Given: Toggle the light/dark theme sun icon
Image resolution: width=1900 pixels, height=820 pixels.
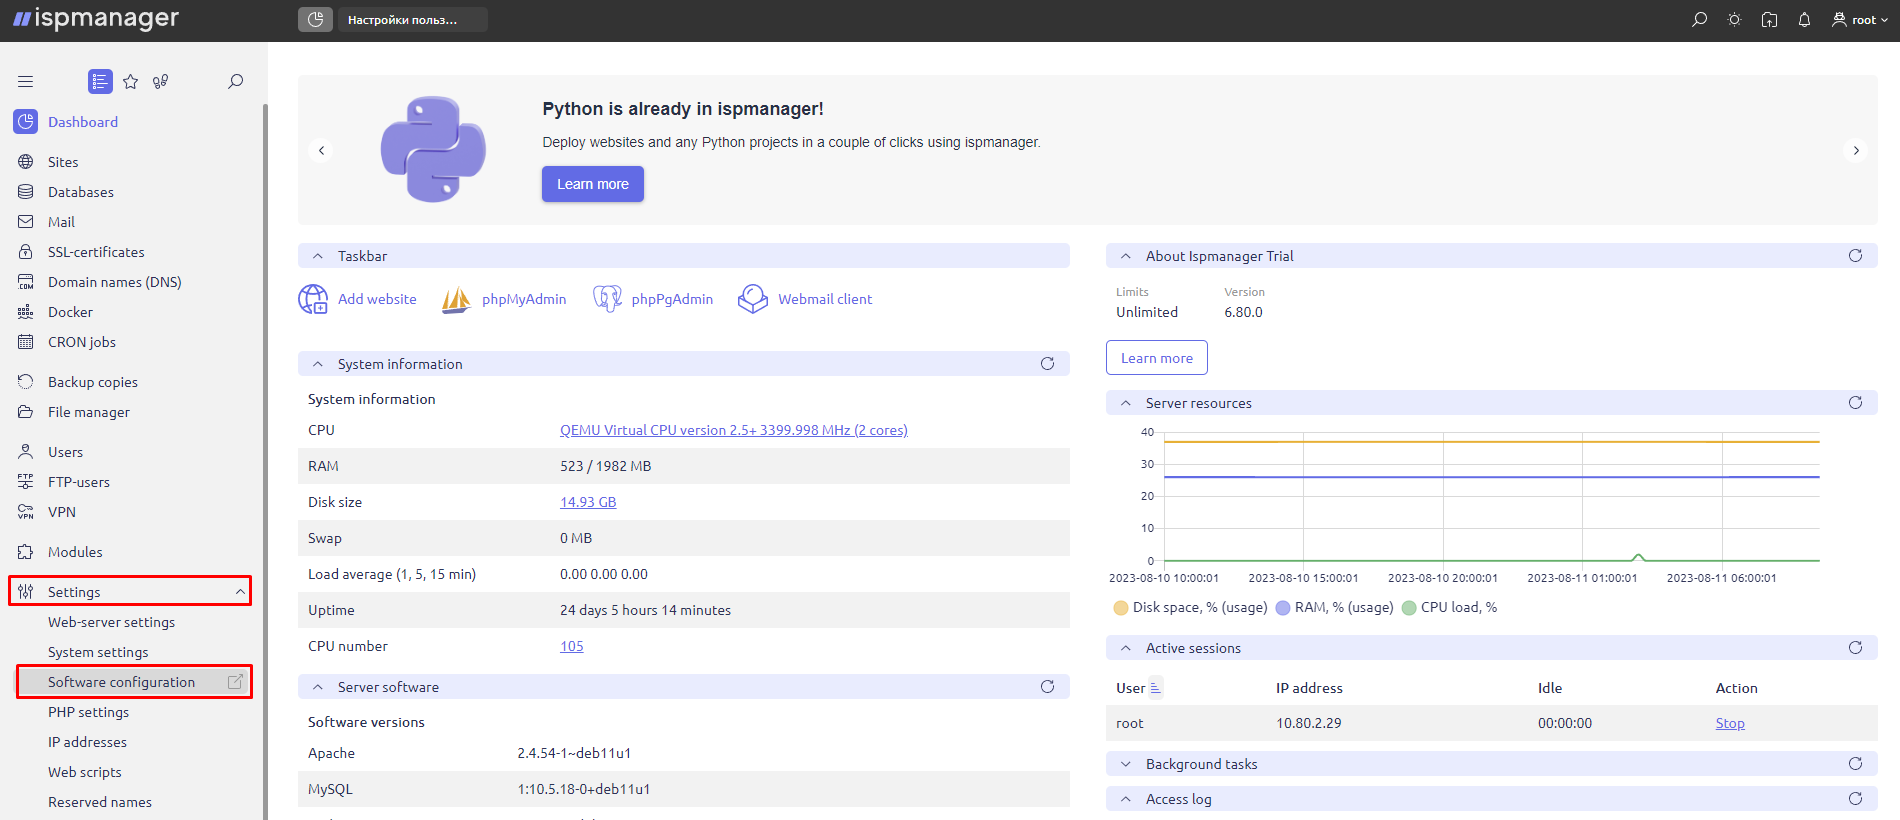Looking at the screenshot, I should pos(1734,20).
